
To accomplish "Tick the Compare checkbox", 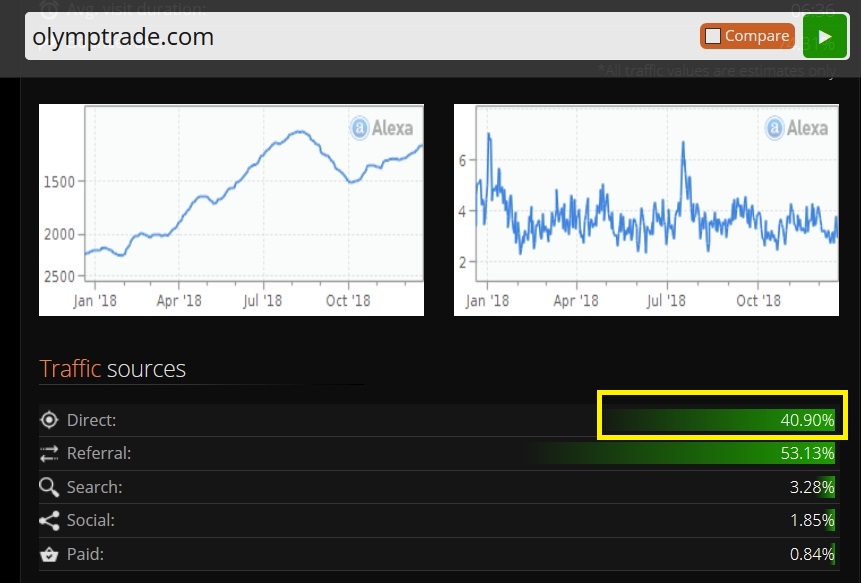I will pos(713,36).
